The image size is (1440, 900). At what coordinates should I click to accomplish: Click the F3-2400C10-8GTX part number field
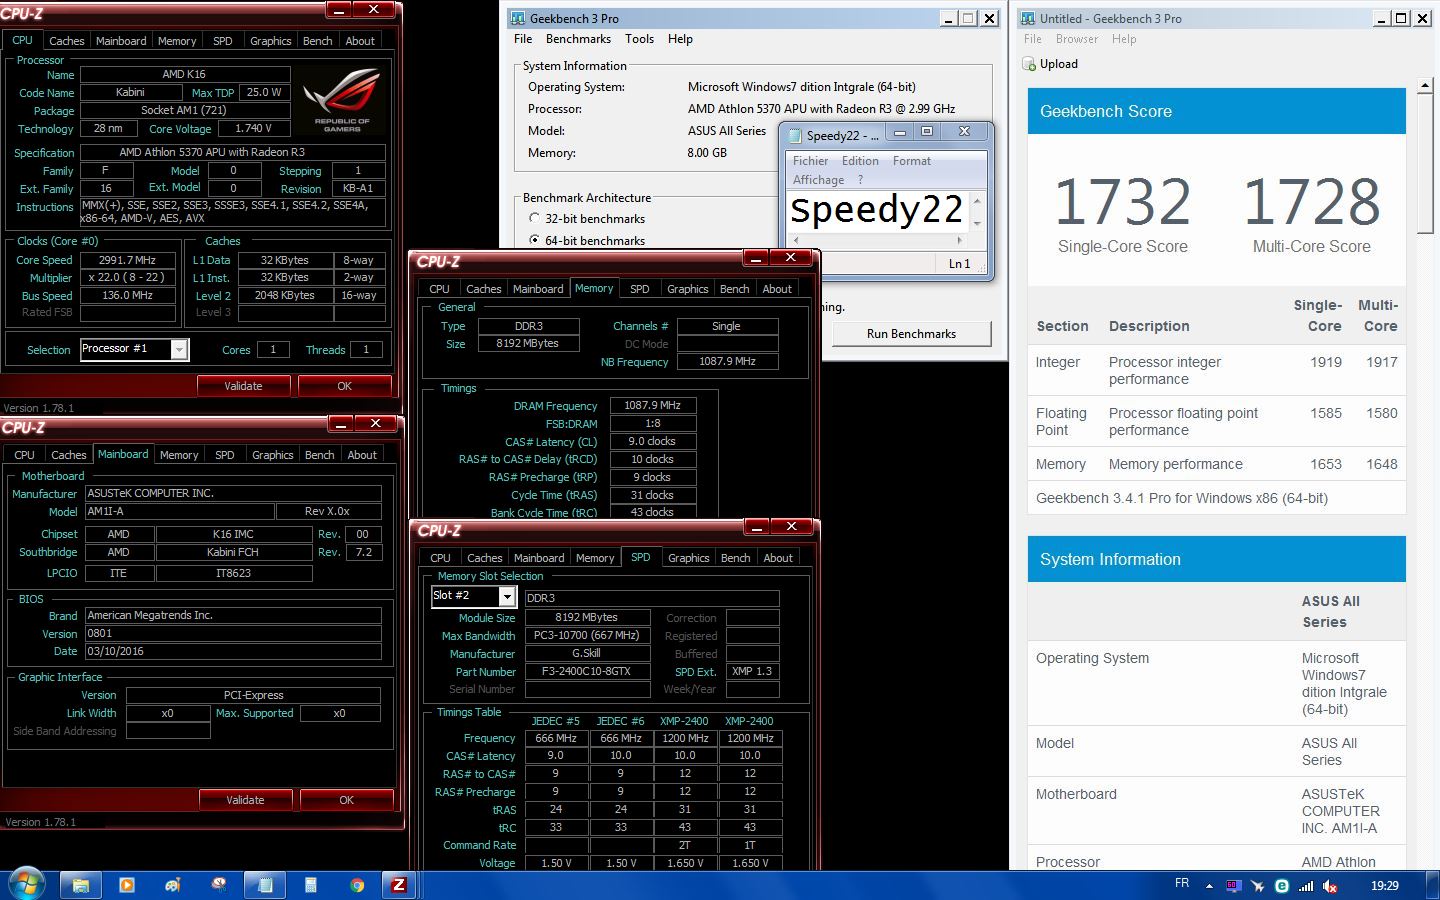[x=586, y=672]
